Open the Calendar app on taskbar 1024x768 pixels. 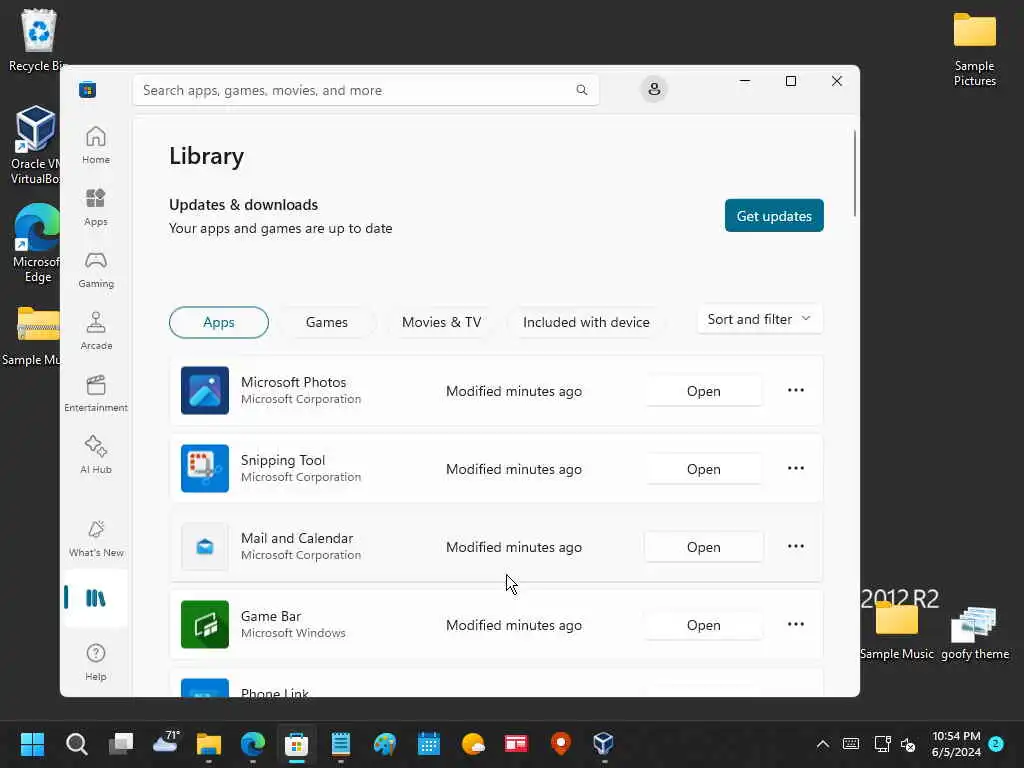[429, 744]
